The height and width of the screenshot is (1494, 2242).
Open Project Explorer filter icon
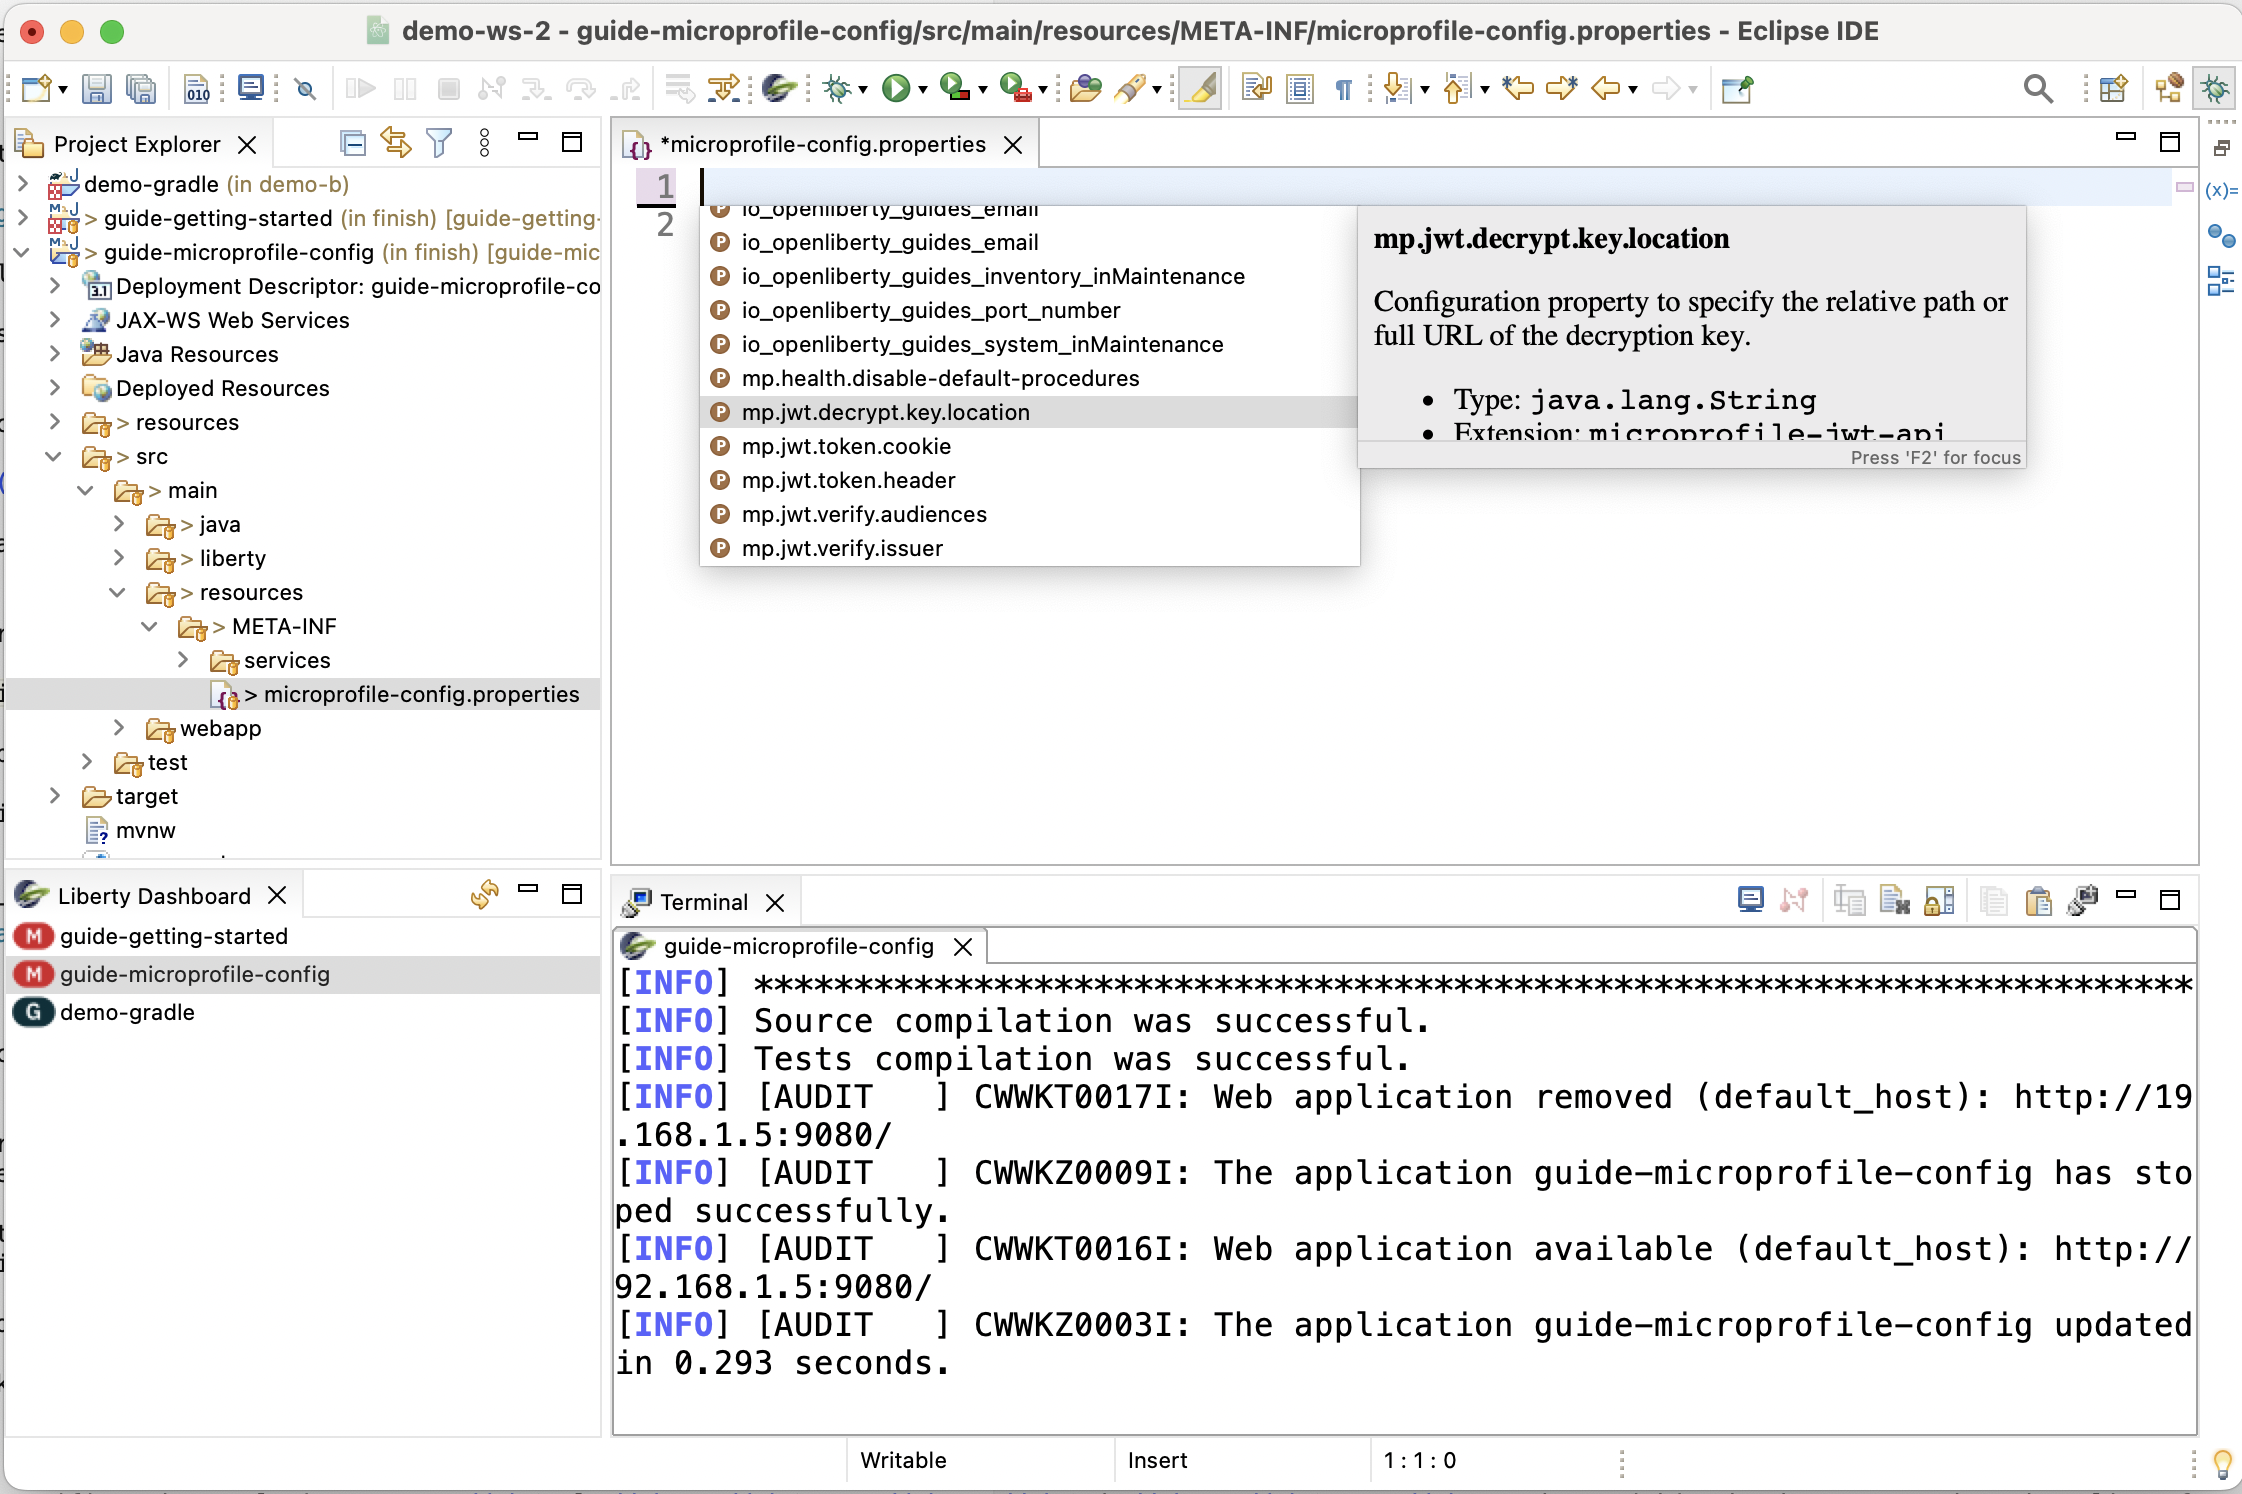point(438,144)
